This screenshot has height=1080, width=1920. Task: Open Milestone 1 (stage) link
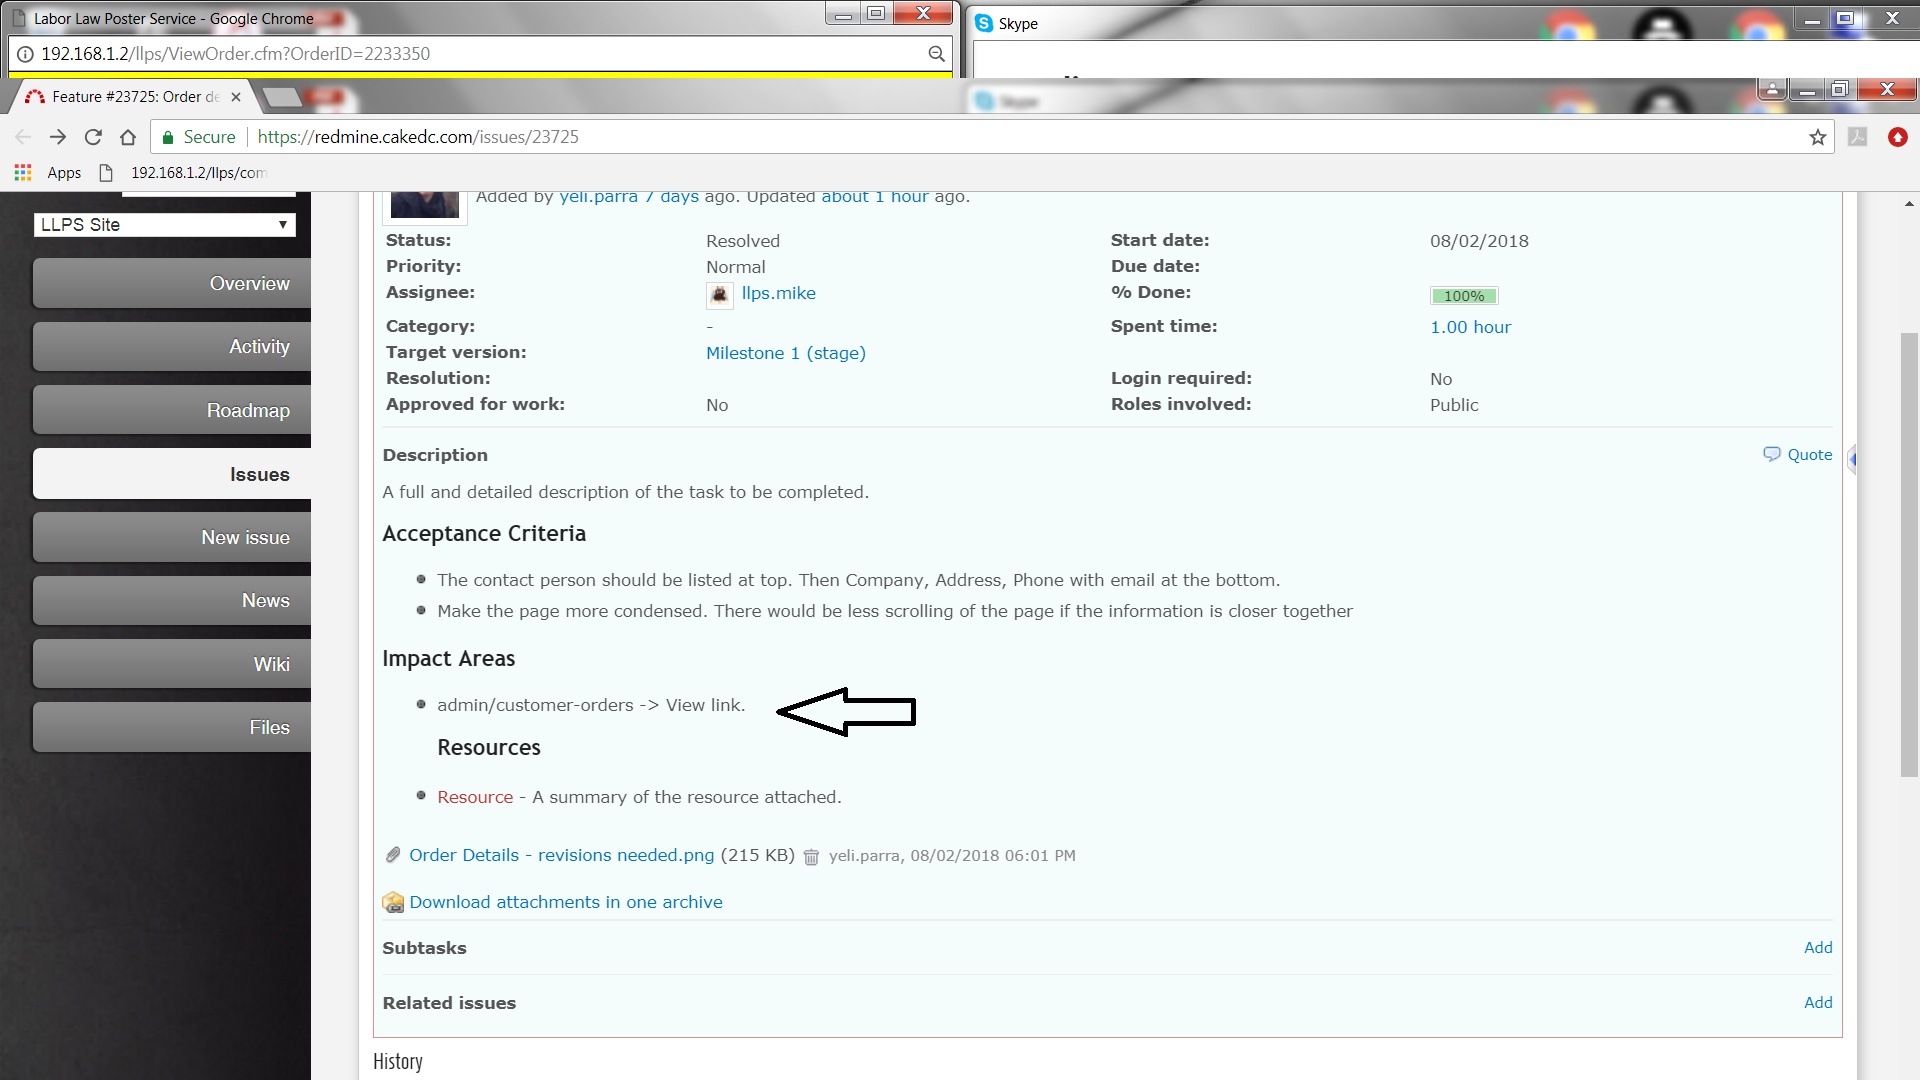tap(785, 353)
